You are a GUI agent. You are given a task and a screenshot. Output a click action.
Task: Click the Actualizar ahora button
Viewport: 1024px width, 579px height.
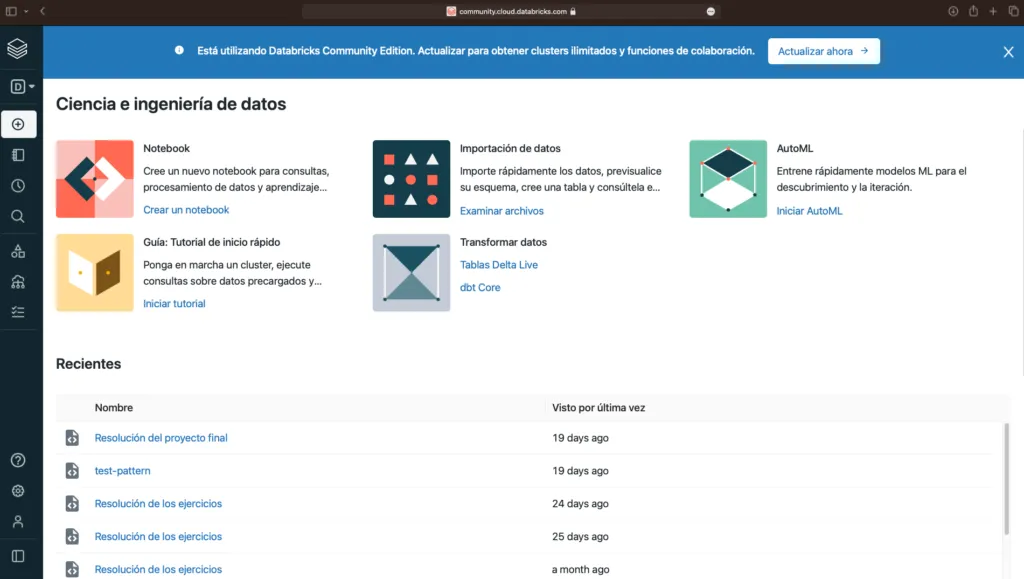point(823,51)
